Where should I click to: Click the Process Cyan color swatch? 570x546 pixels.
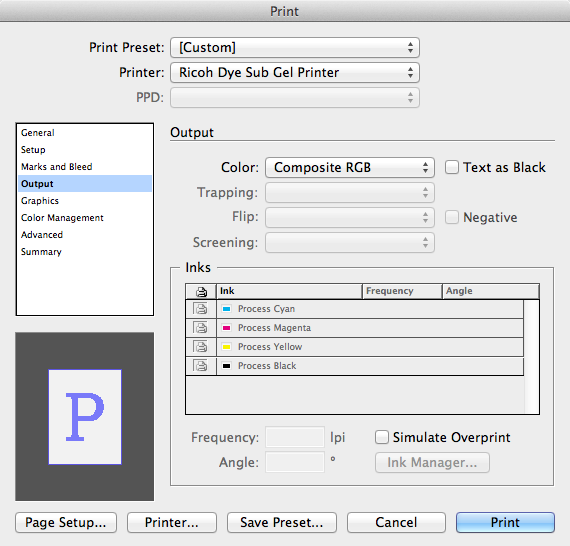(x=226, y=309)
